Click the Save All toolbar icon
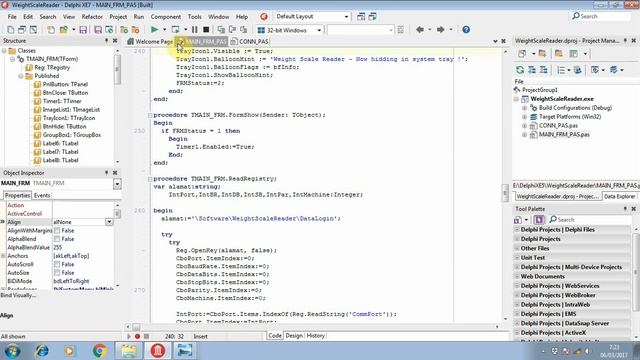Screen dimensions: 640x360 [98, 30]
